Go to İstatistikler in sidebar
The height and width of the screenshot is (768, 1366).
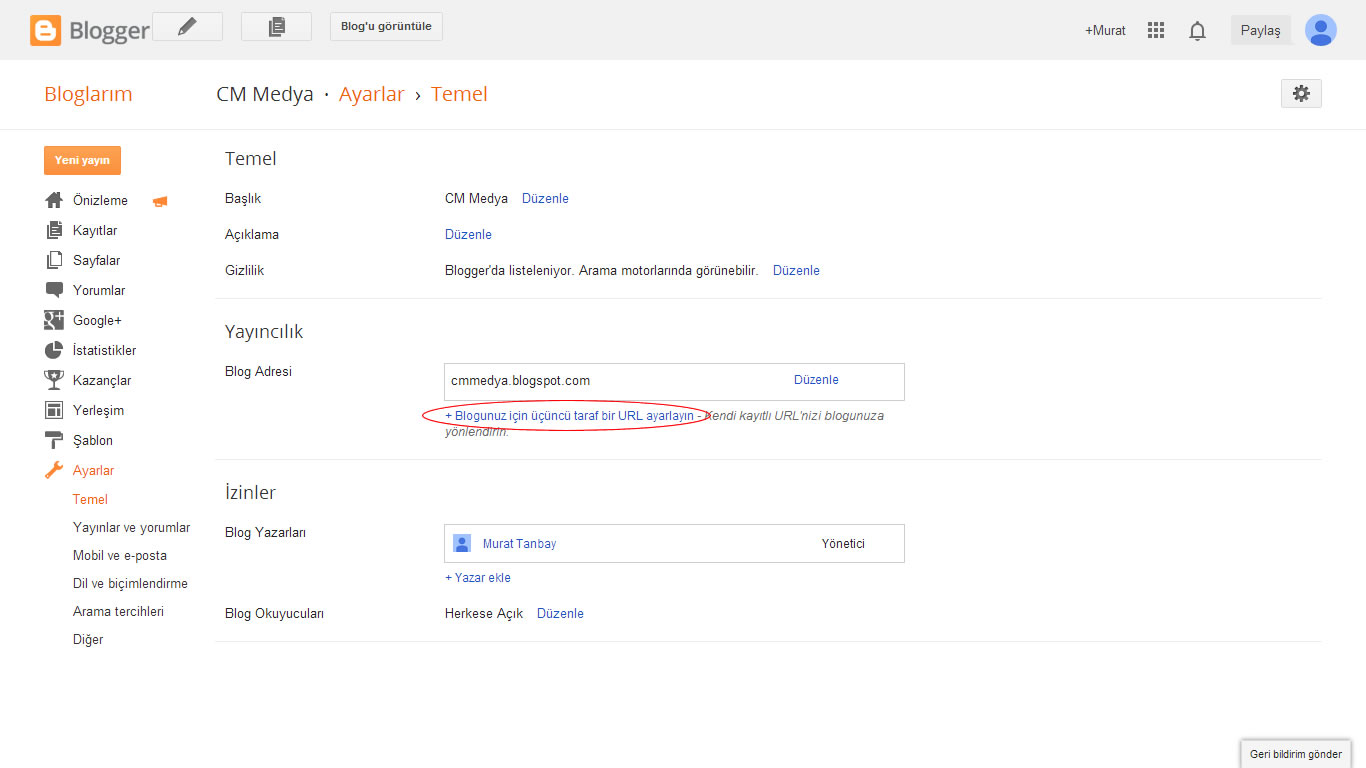click(x=104, y=350)
